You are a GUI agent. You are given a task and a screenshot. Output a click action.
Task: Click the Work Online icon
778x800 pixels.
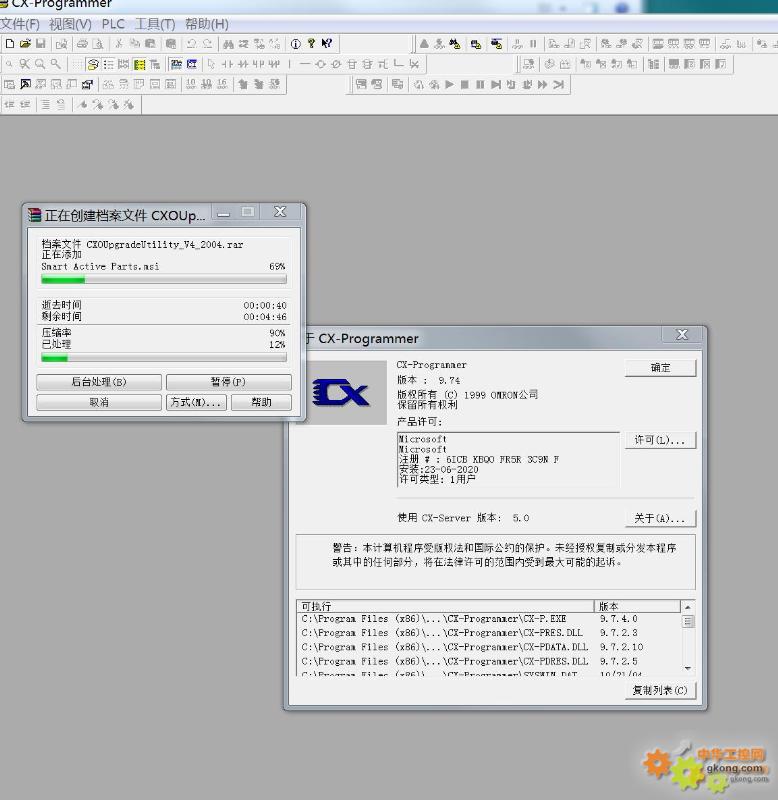424,44
